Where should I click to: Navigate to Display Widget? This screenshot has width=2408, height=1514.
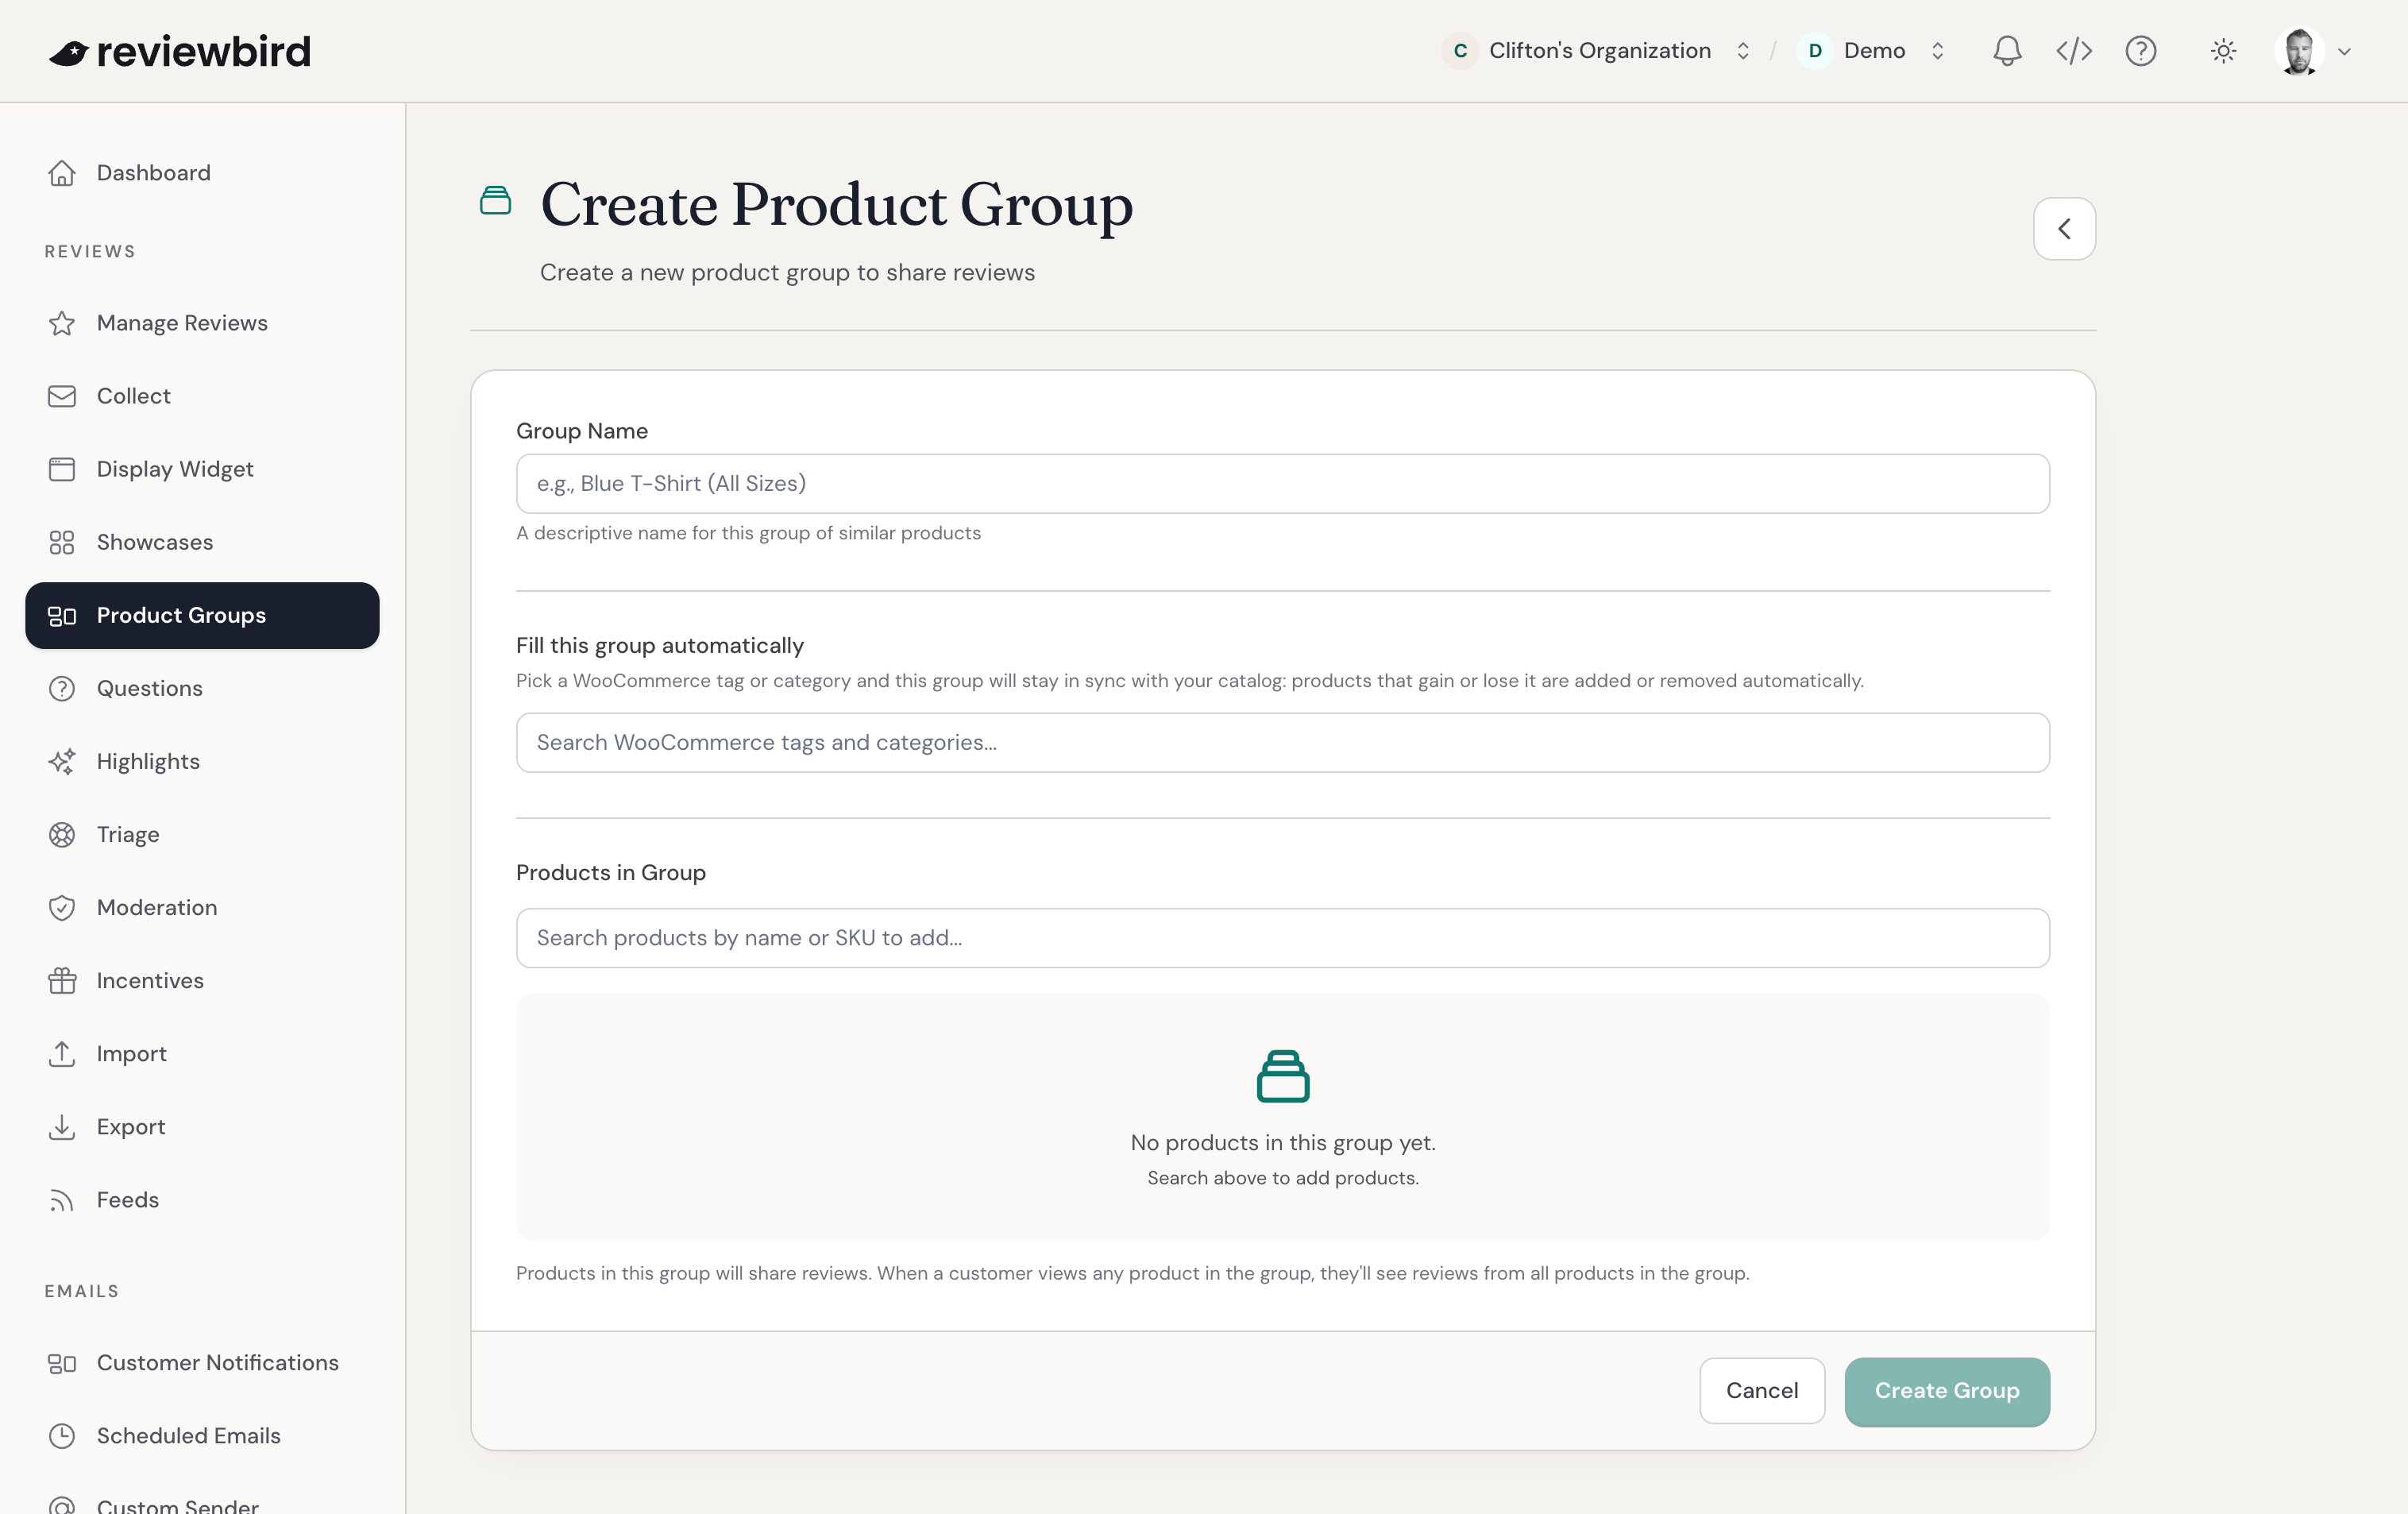click(202, 469)
